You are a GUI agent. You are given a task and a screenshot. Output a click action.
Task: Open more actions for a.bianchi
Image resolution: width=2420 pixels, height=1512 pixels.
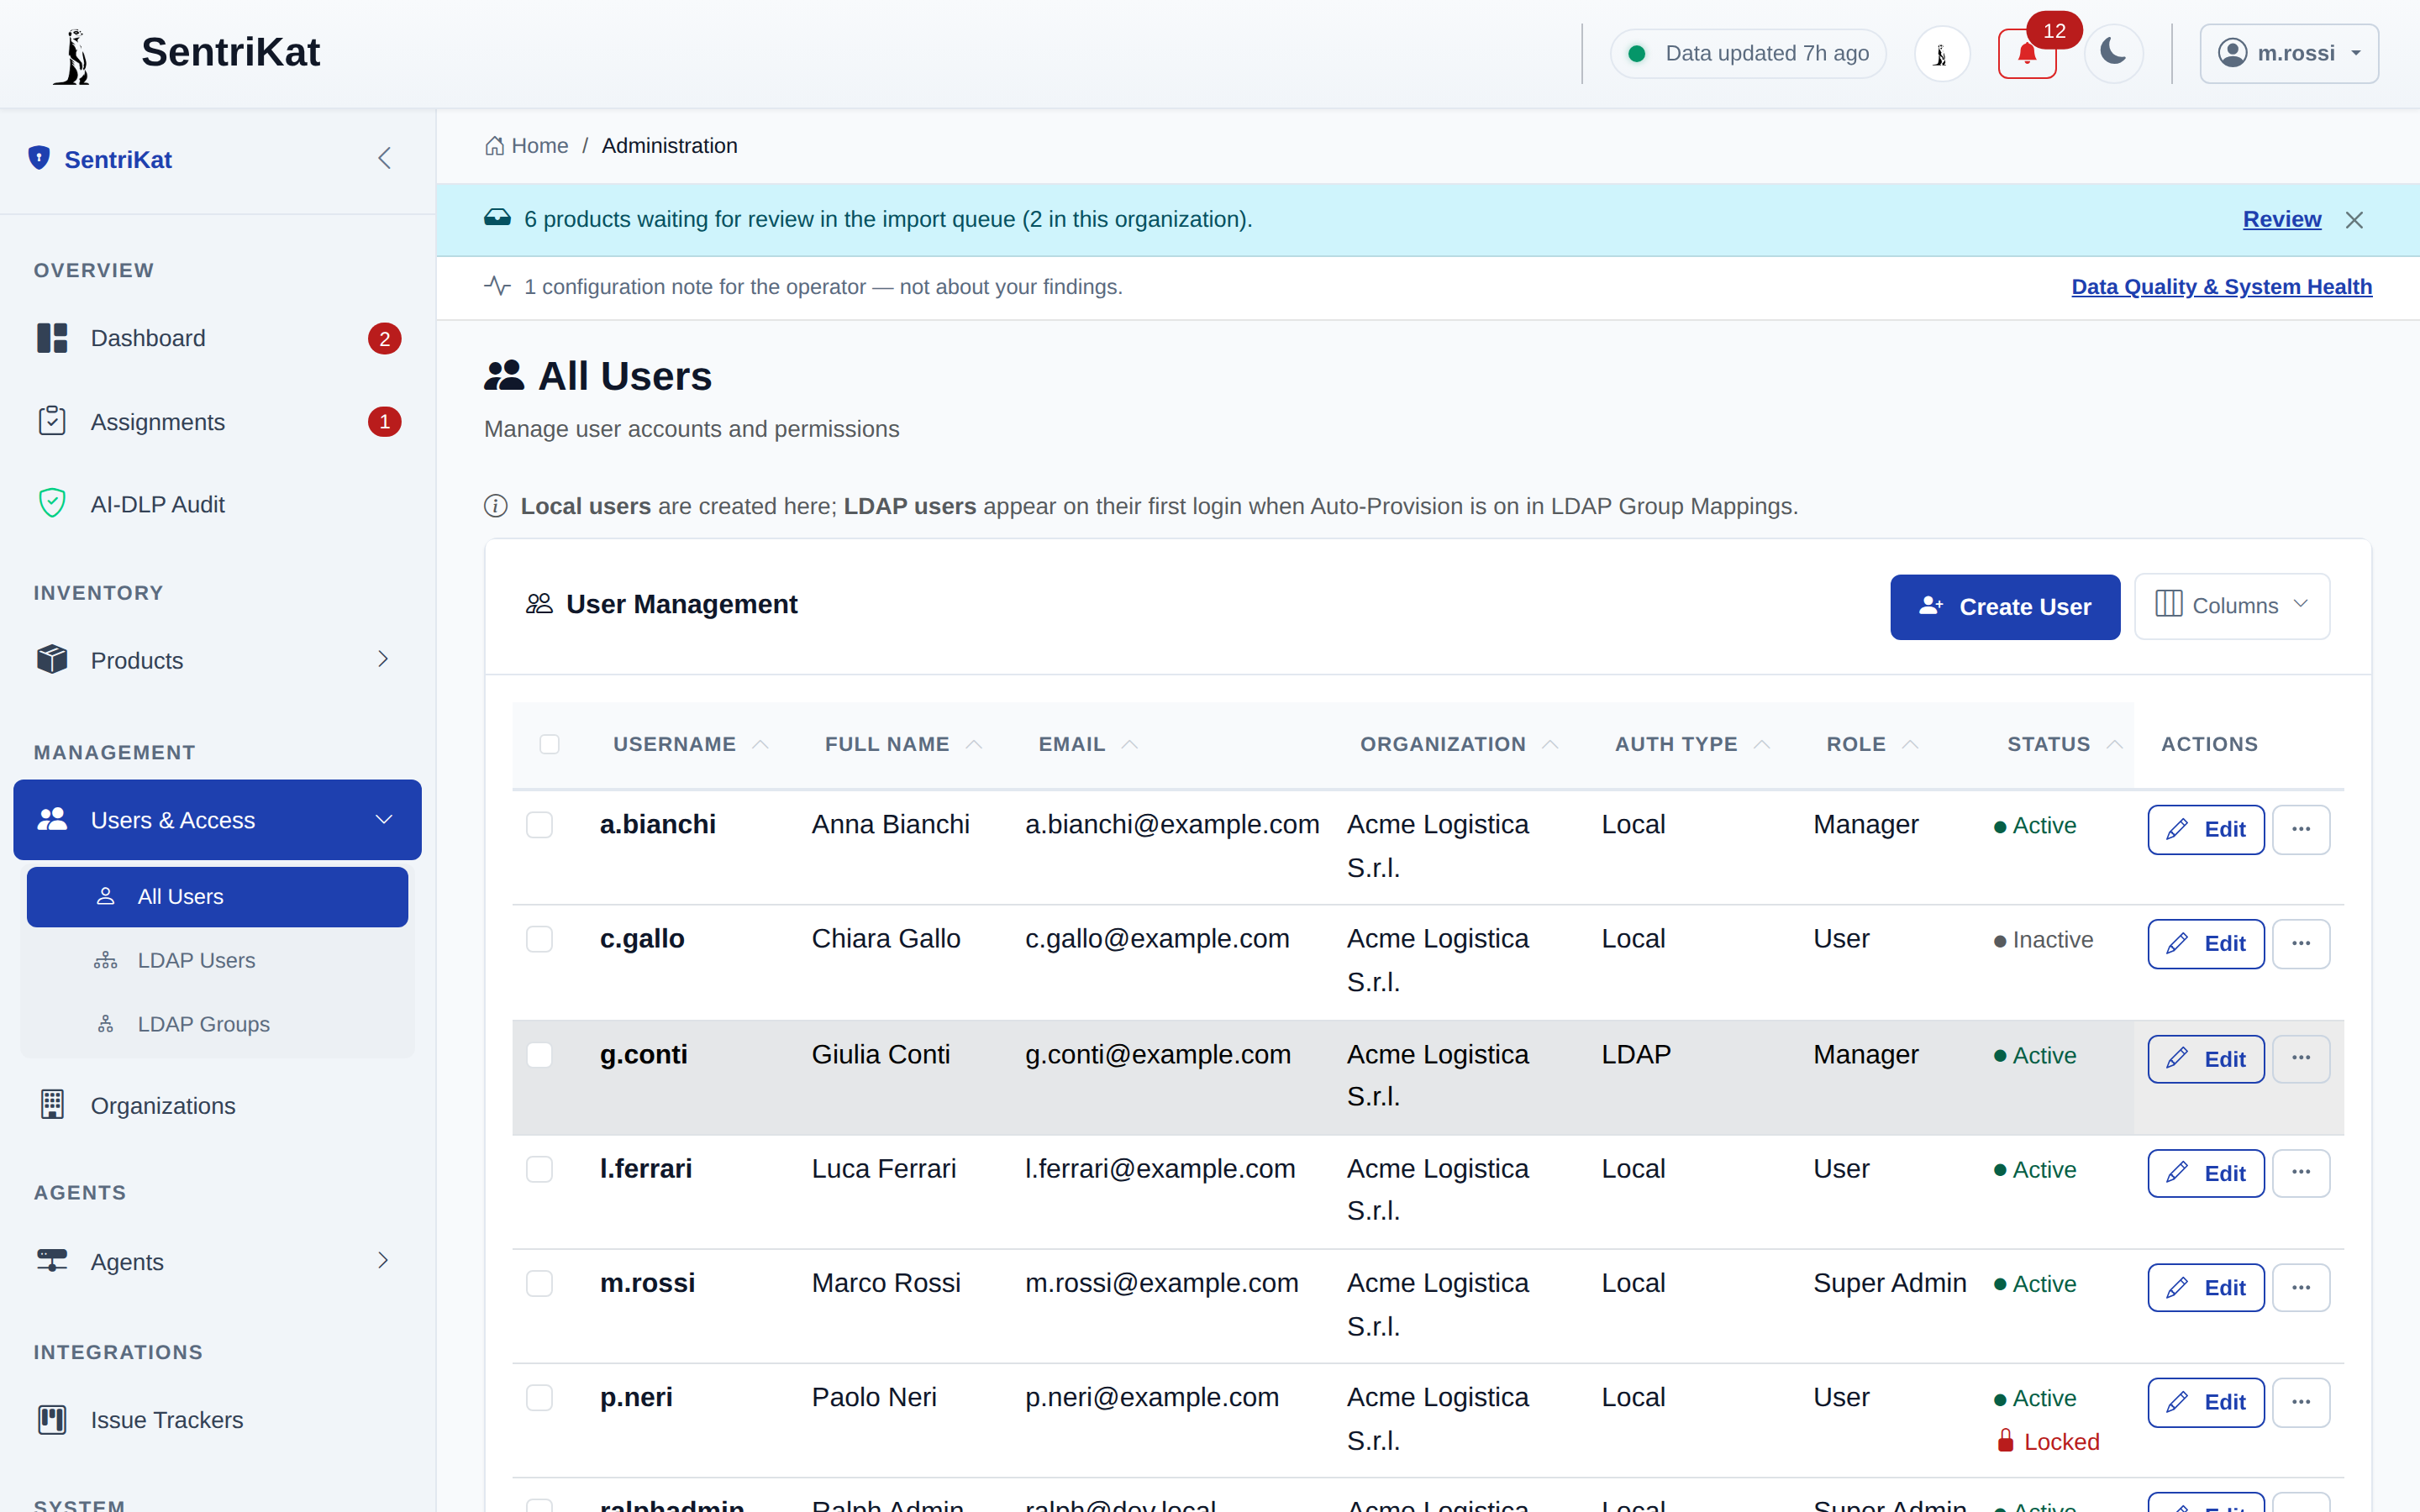pyautogui.click(x=2300, y=829)
